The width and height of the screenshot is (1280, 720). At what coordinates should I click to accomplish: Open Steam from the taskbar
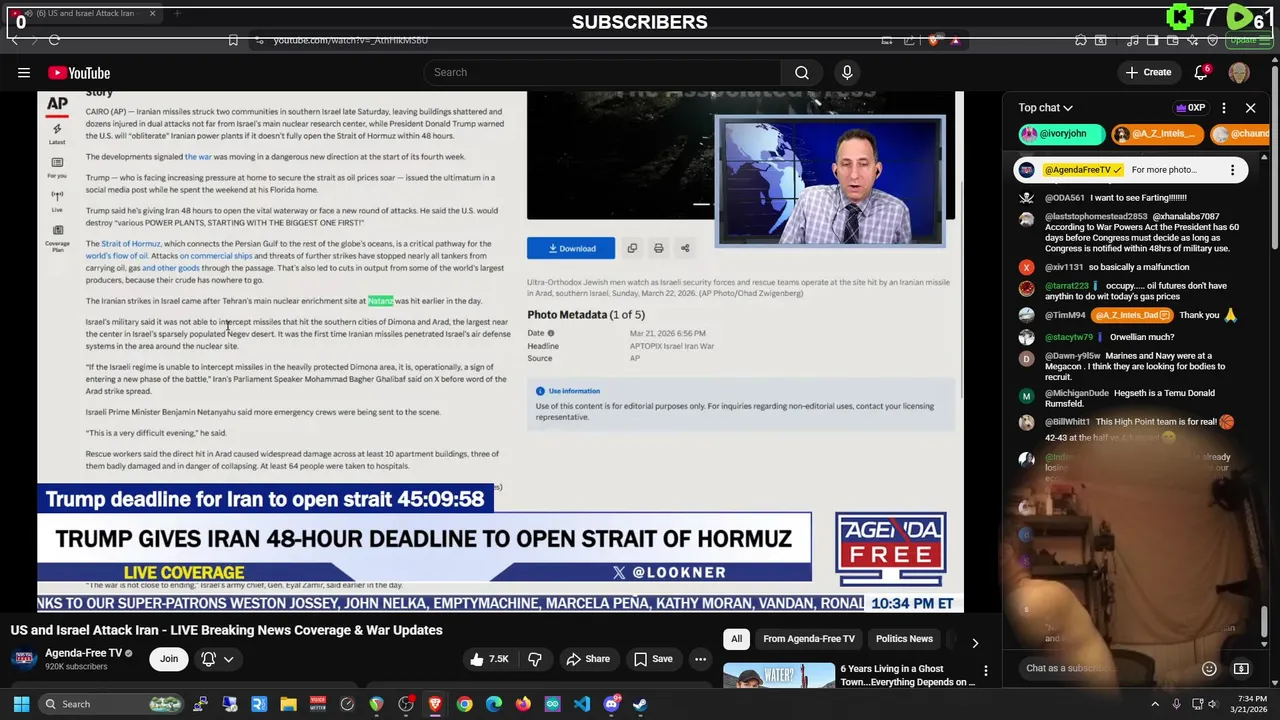[640, 704]
